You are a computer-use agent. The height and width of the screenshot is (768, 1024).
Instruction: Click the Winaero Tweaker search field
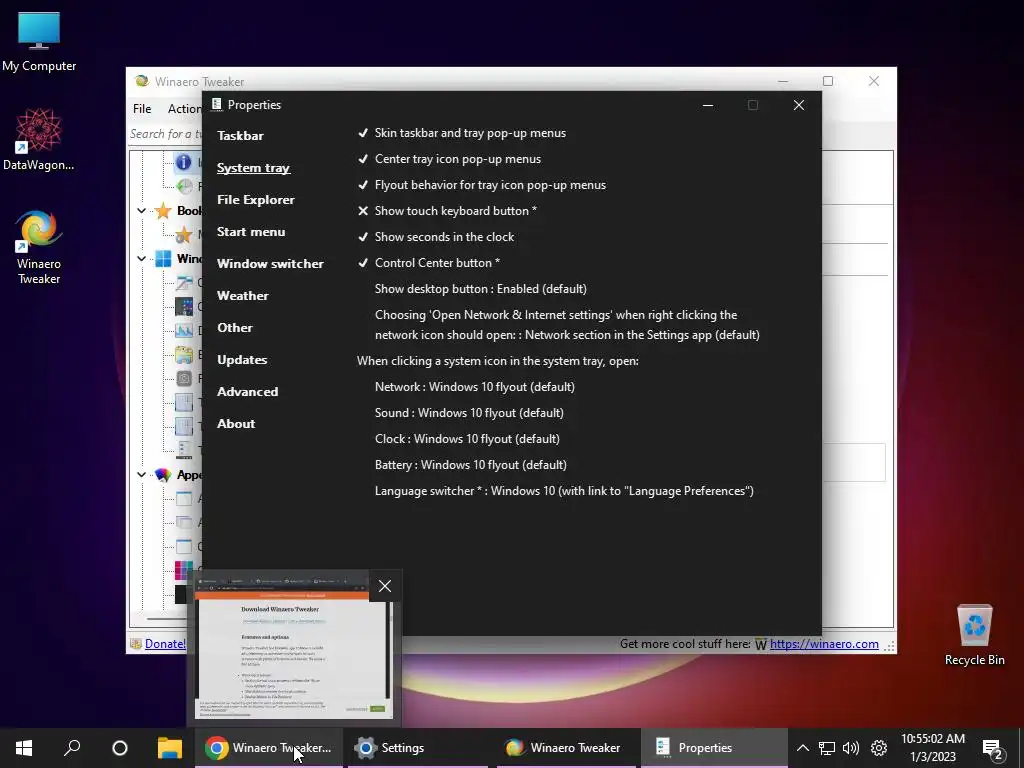pos(166,134)
